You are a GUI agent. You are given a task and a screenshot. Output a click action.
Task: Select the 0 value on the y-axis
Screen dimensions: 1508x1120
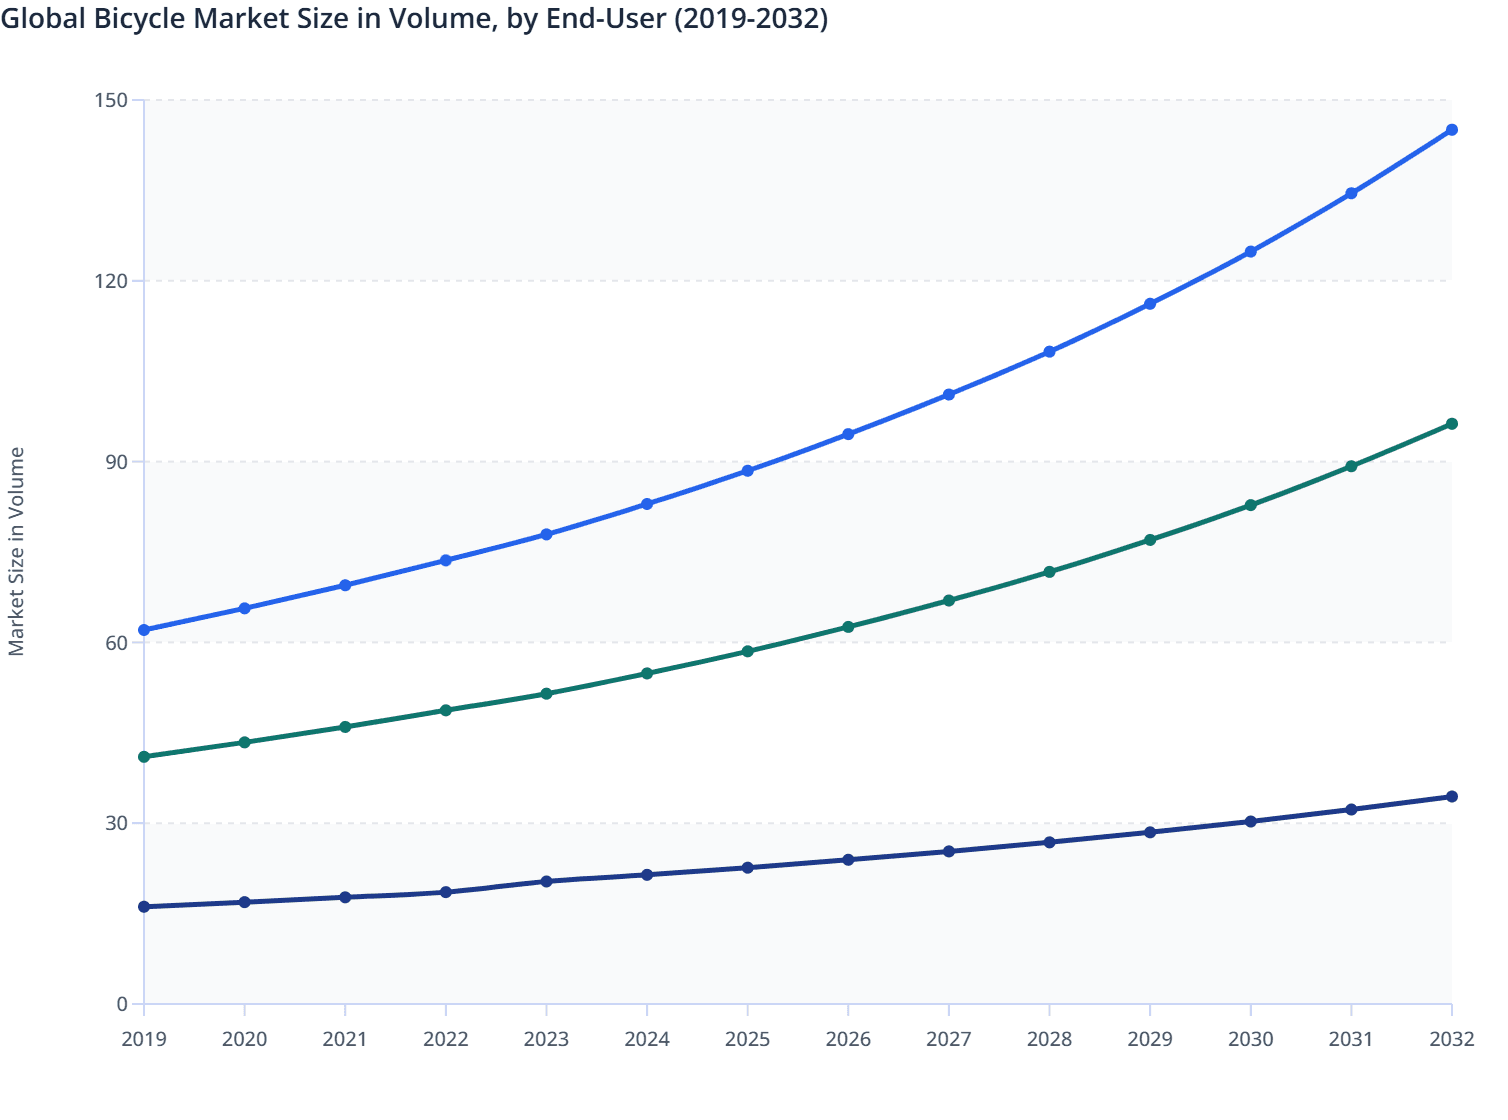click(x=122, y=1001)
